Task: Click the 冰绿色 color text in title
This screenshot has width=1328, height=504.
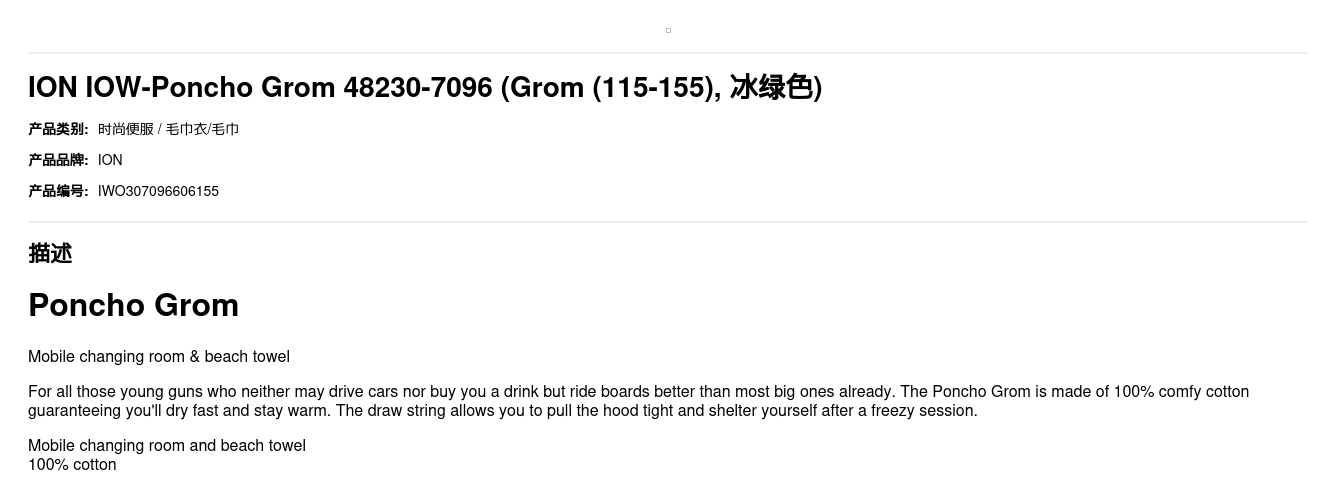Action: click(x=771, y=88)
